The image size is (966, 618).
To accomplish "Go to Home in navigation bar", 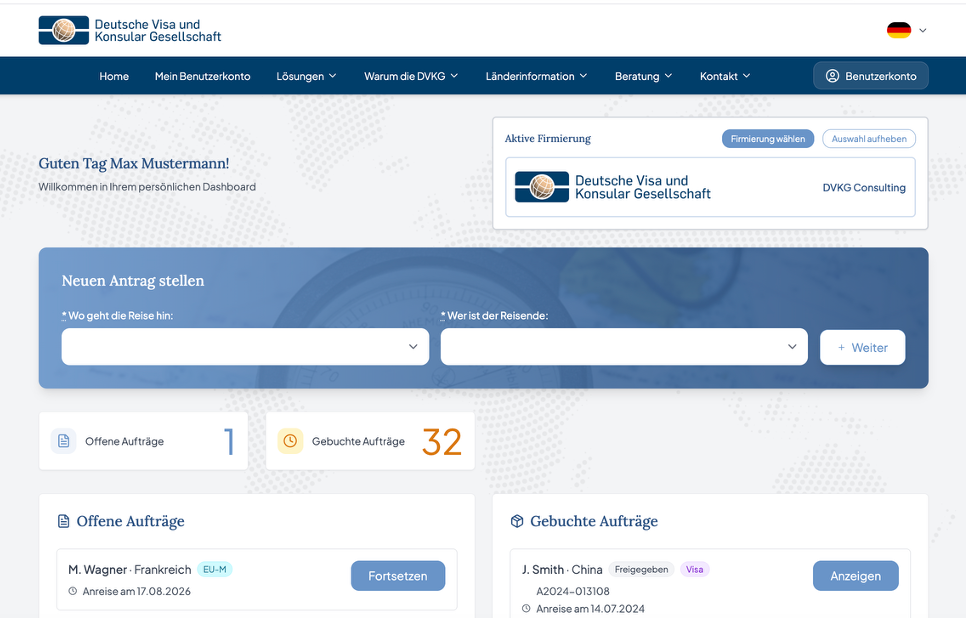I will (x=114, y=76).
